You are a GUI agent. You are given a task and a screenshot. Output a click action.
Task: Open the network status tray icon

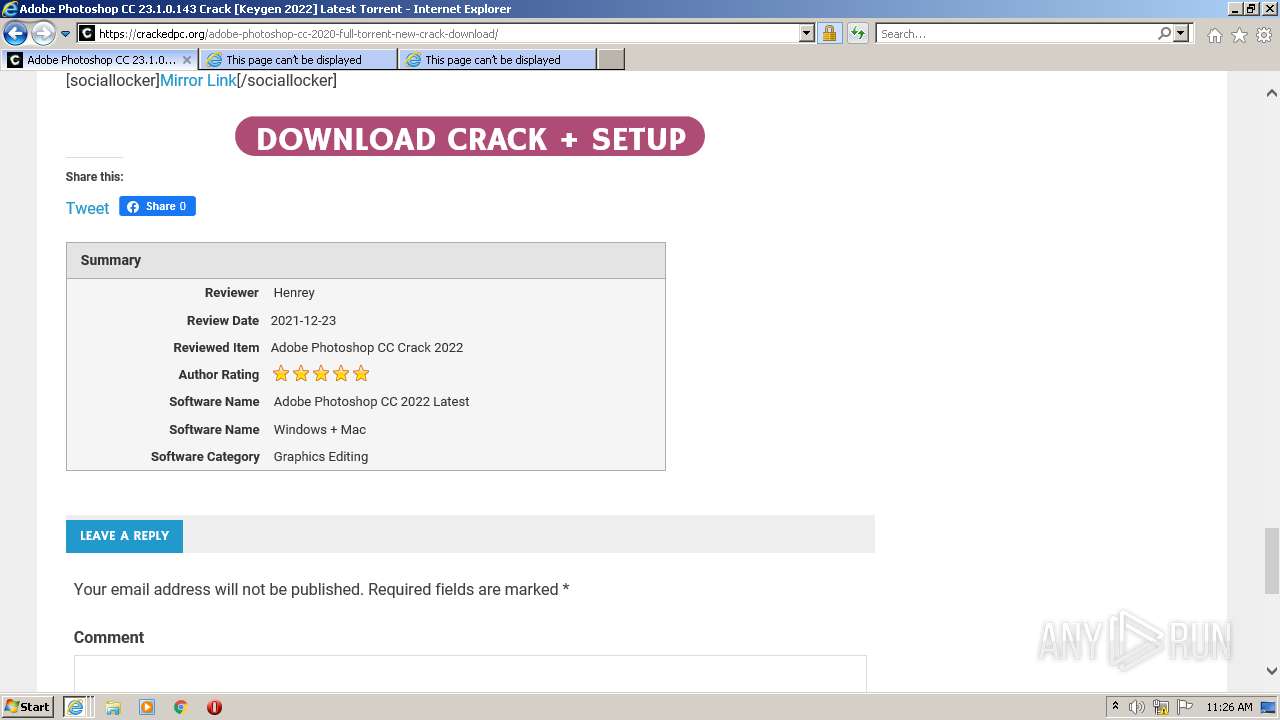click(1161, 707)
